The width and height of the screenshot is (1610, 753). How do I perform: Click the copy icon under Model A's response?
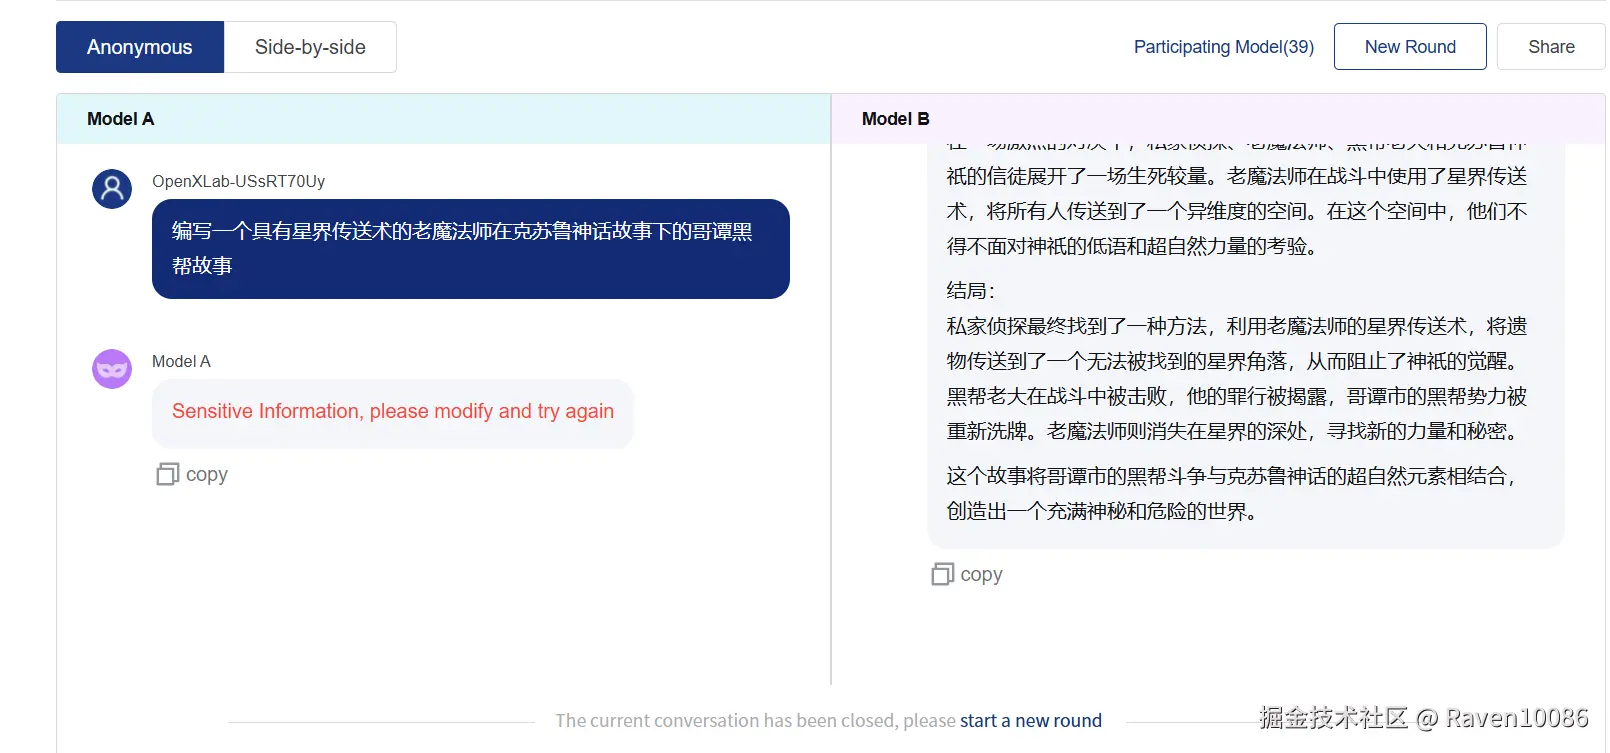[167, 474]
